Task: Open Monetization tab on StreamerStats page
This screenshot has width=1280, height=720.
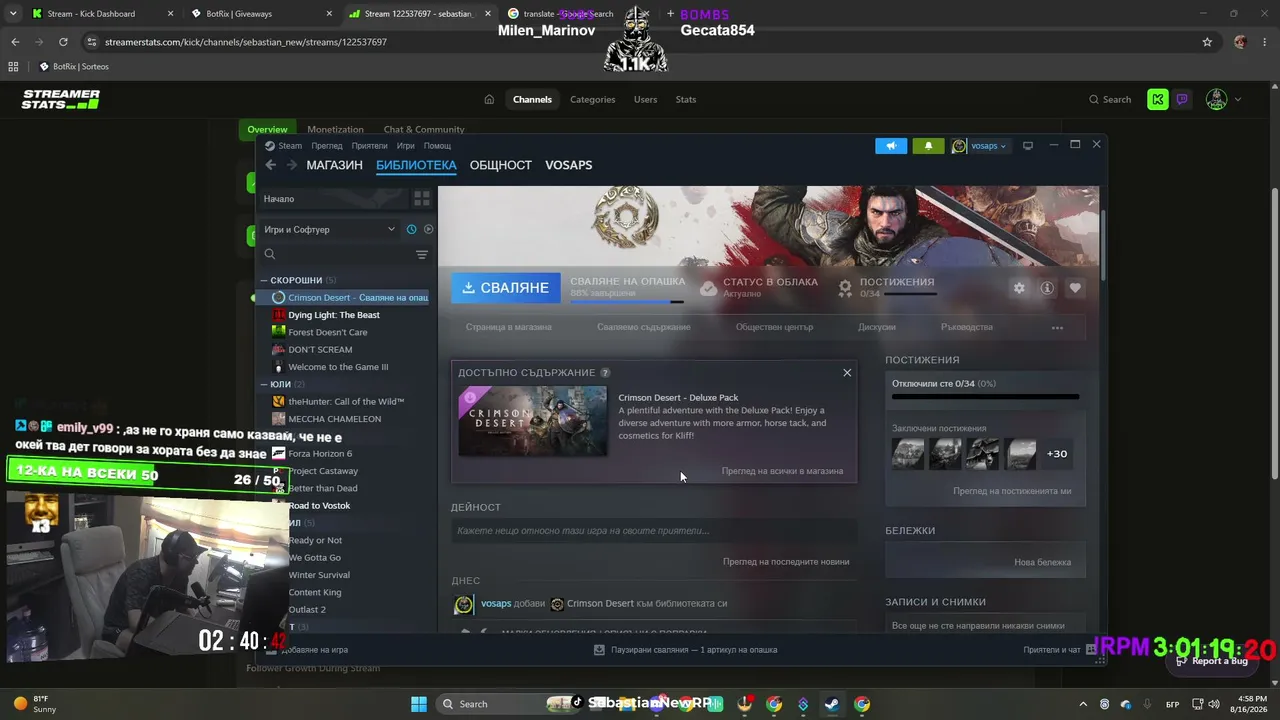Action: coord(335,129)
